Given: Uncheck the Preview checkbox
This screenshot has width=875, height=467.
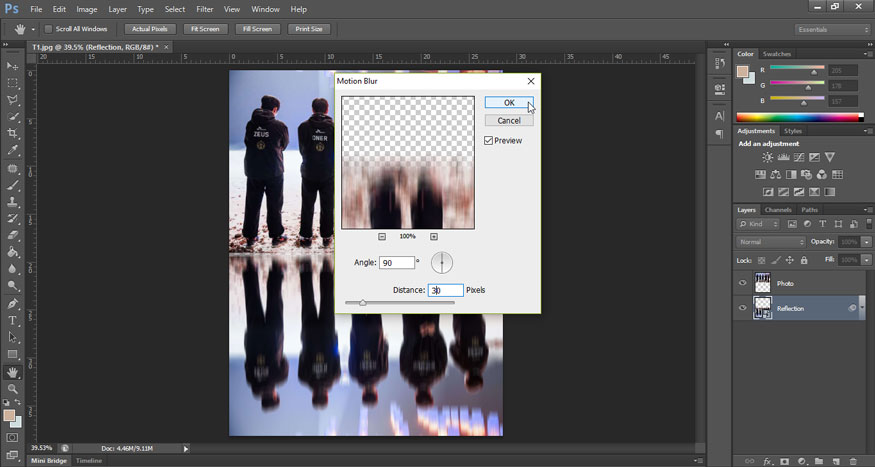Looking at the screenshot, I should (489, 141).
